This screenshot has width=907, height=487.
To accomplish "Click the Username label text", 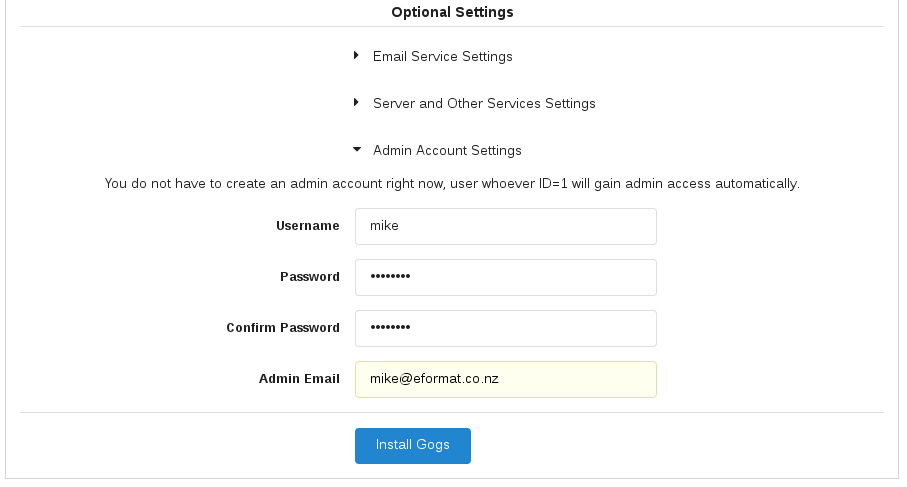I will pyautogui.click(x=307, y=226).
